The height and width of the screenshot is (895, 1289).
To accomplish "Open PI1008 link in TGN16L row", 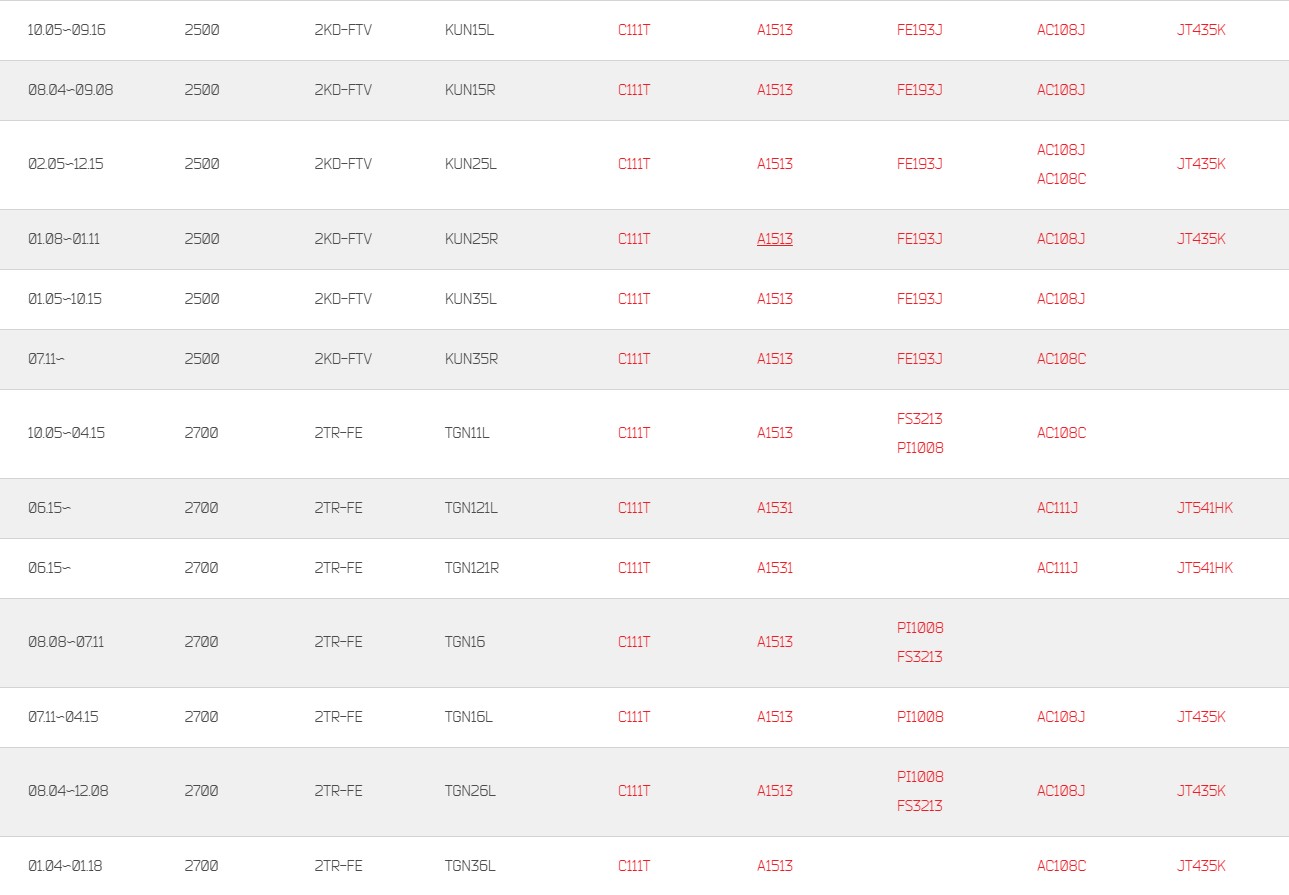I will tap(920, 717).
